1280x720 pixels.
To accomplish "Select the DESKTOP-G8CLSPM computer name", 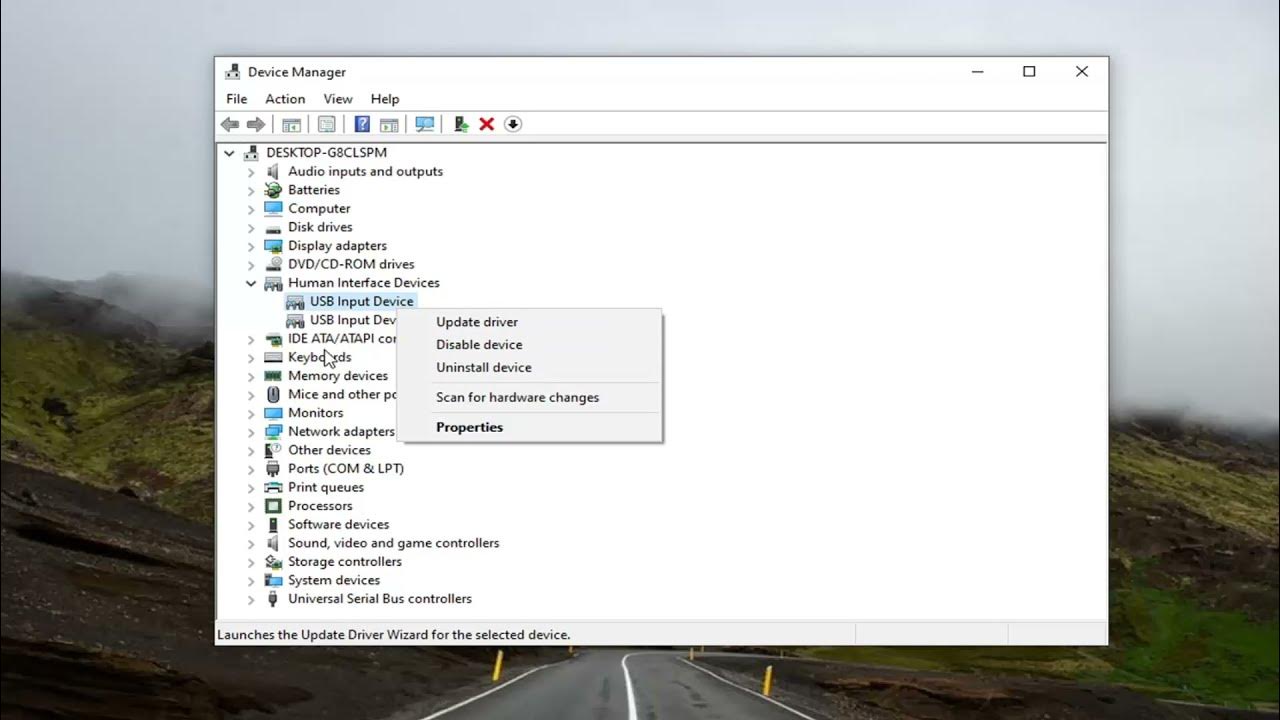I will (x=326, y=153).
